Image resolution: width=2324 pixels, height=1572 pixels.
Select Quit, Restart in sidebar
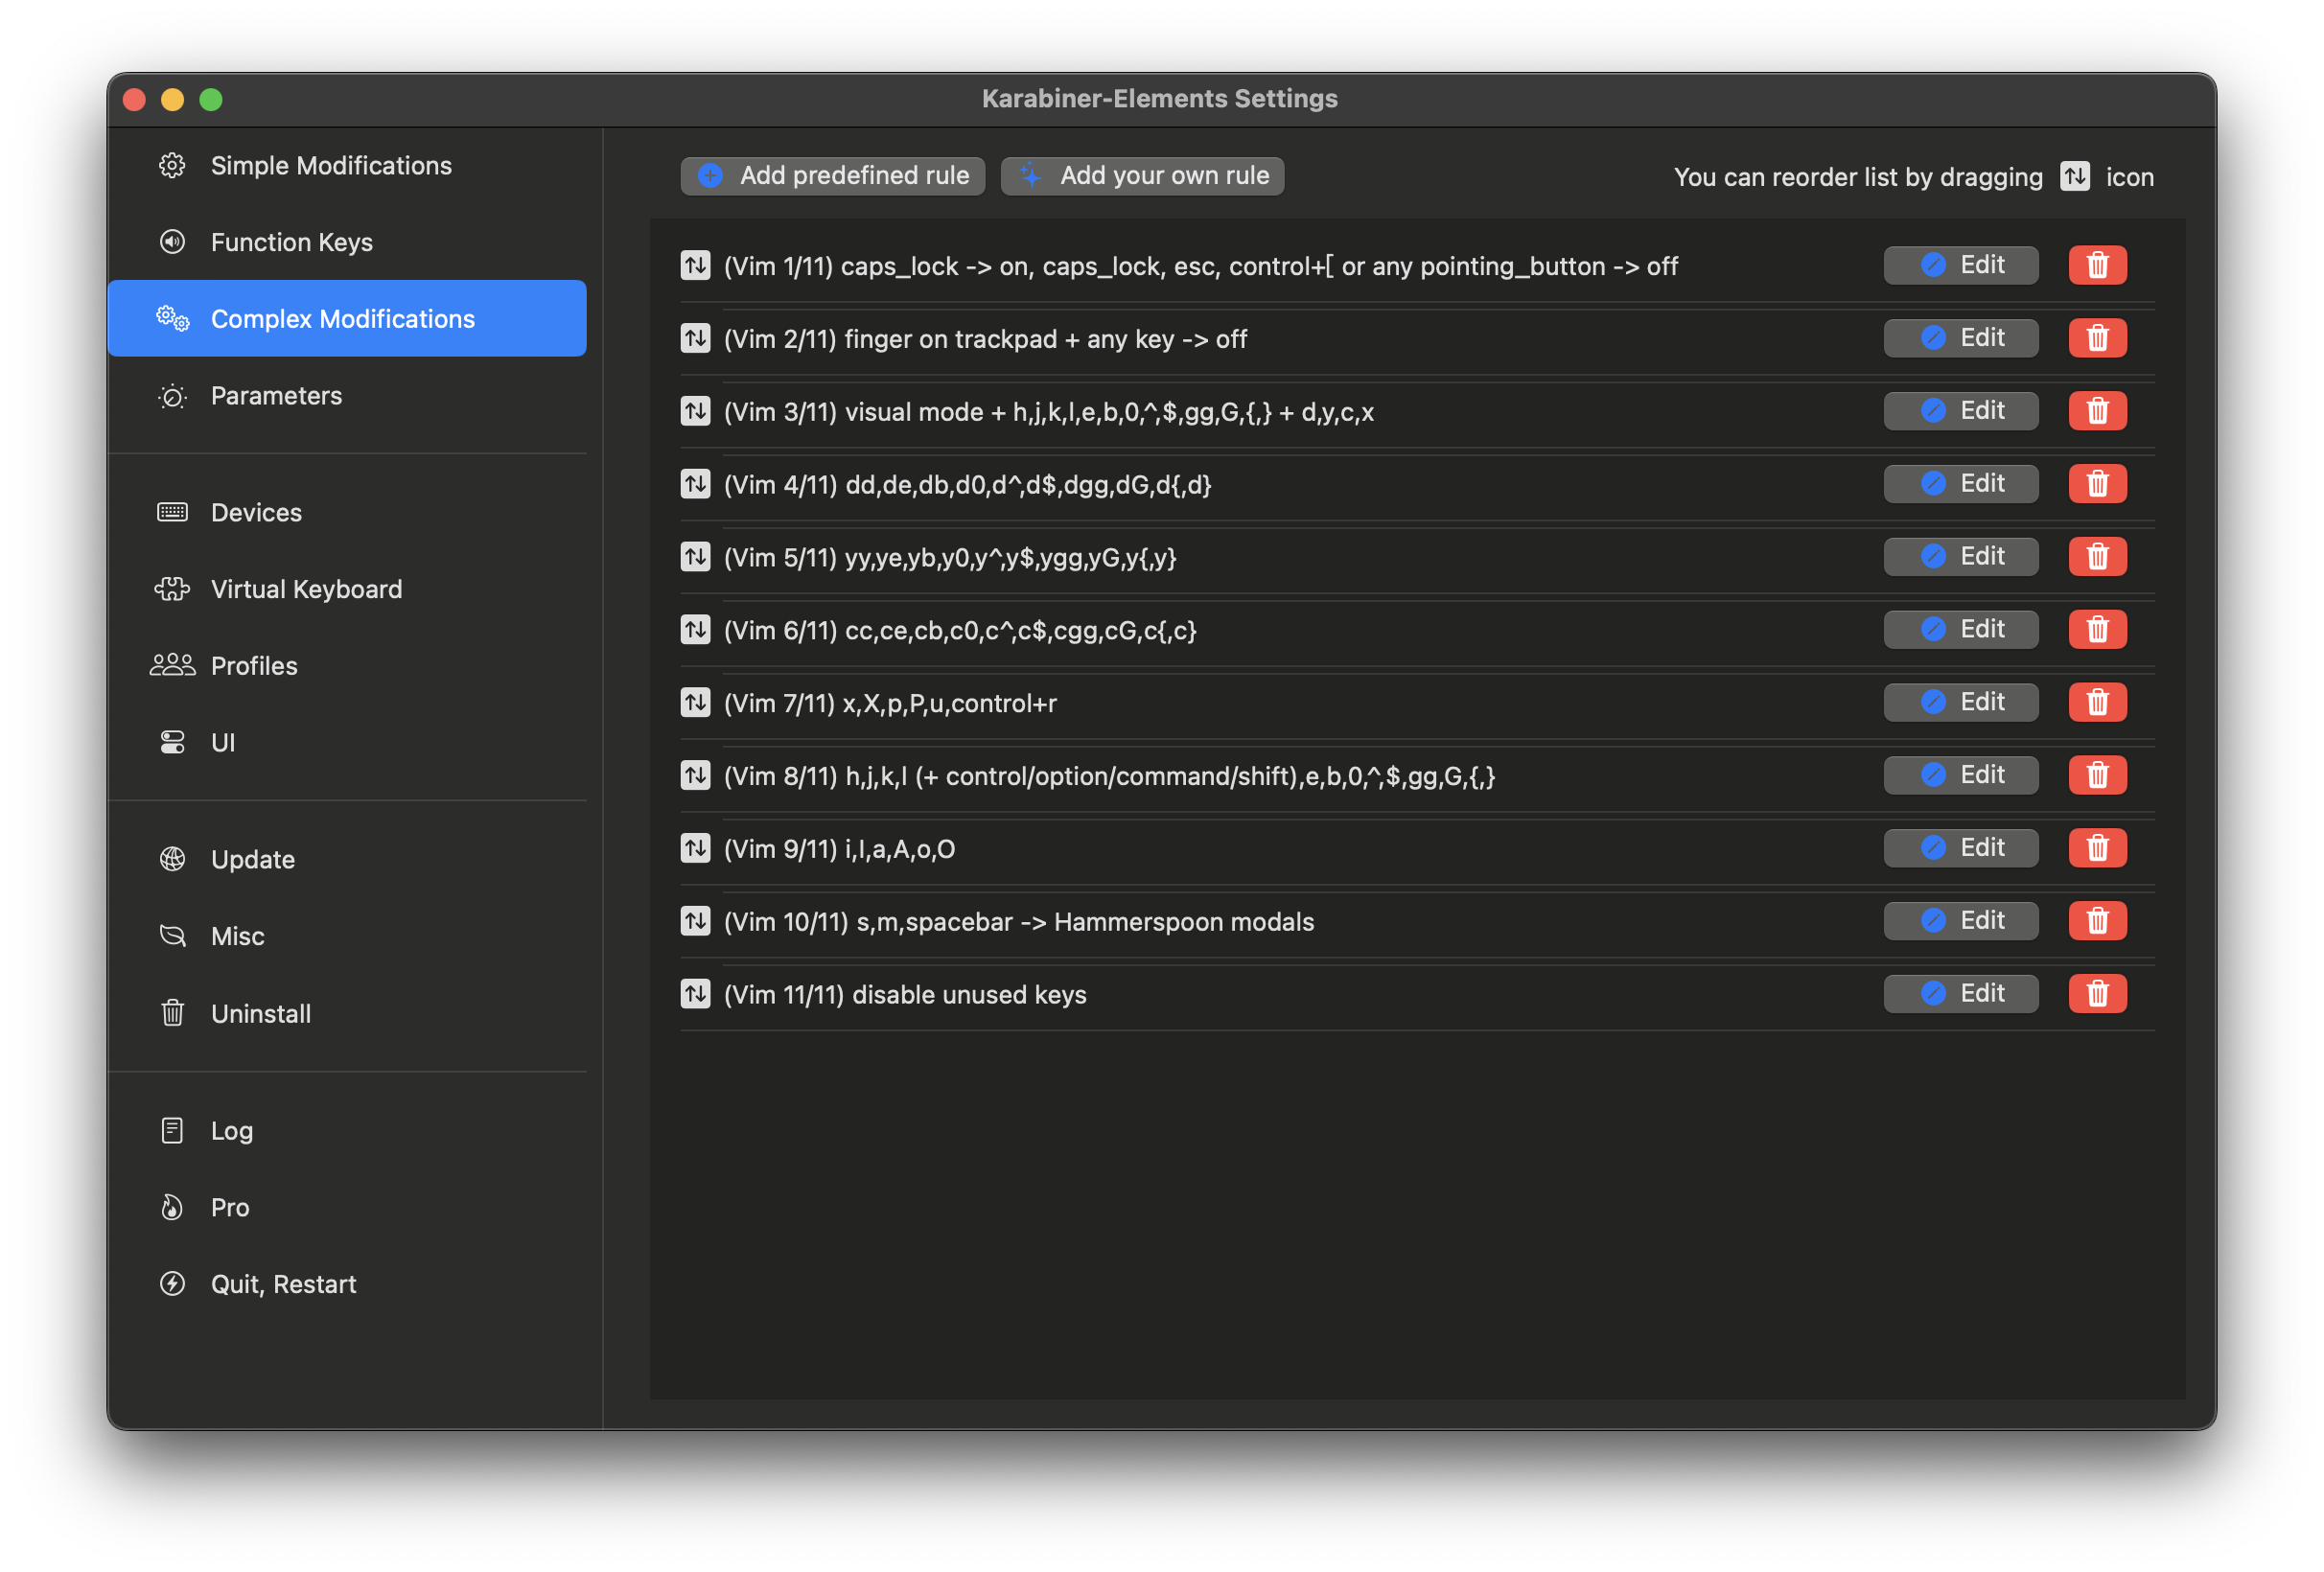283,1283
